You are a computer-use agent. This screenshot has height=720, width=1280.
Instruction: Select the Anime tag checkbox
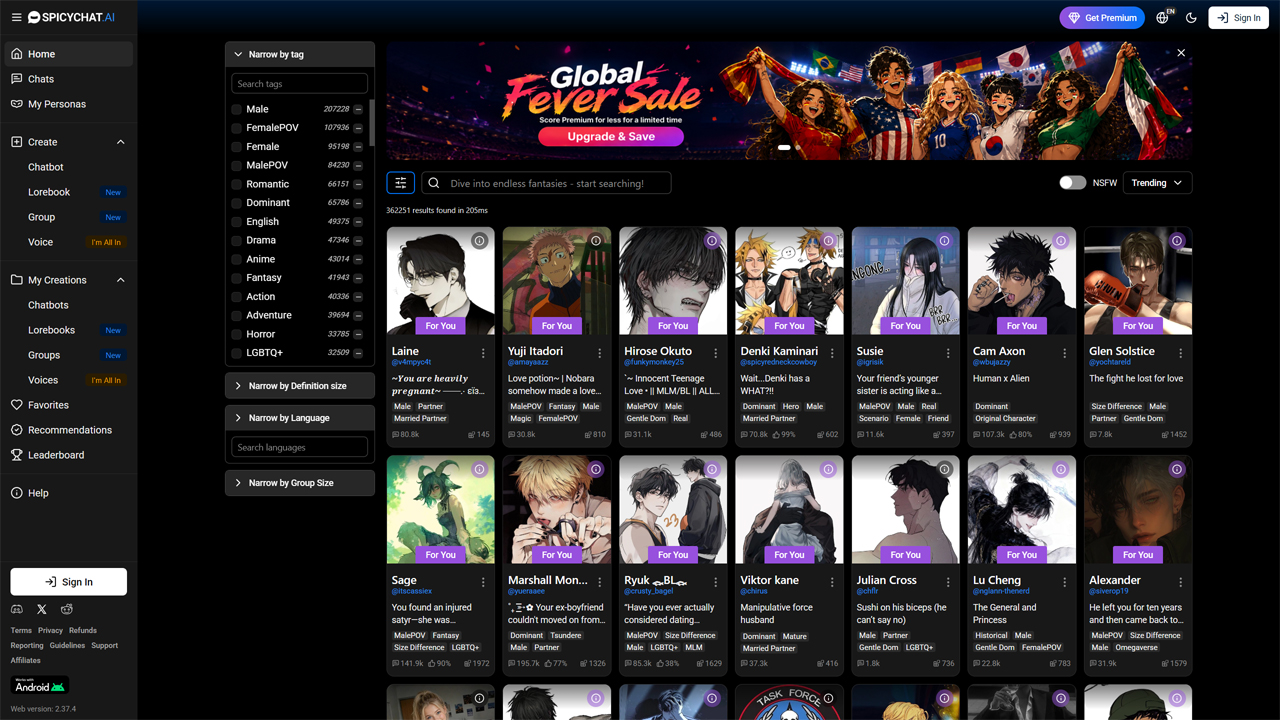coord(237,259)
